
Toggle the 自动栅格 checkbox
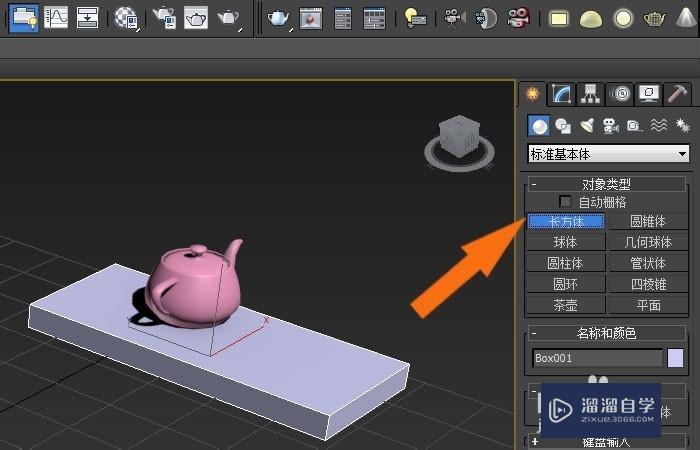pyautogui.click(x=565, y=202)
